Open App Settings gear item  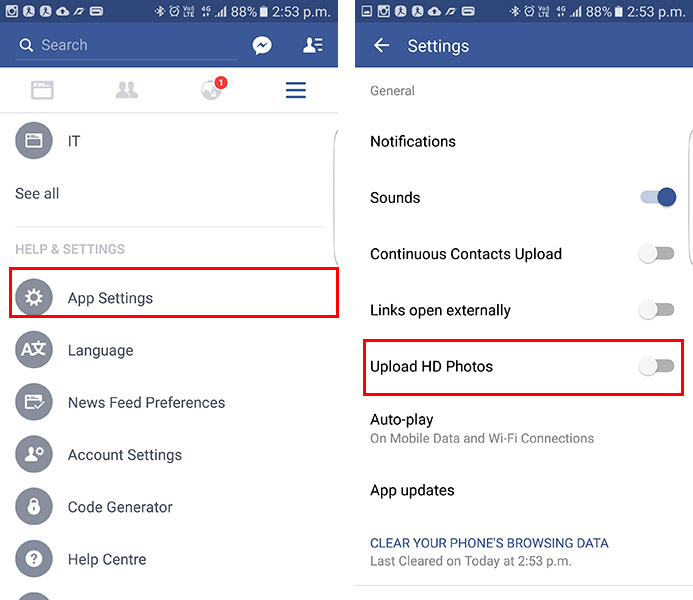click(174, 297)
